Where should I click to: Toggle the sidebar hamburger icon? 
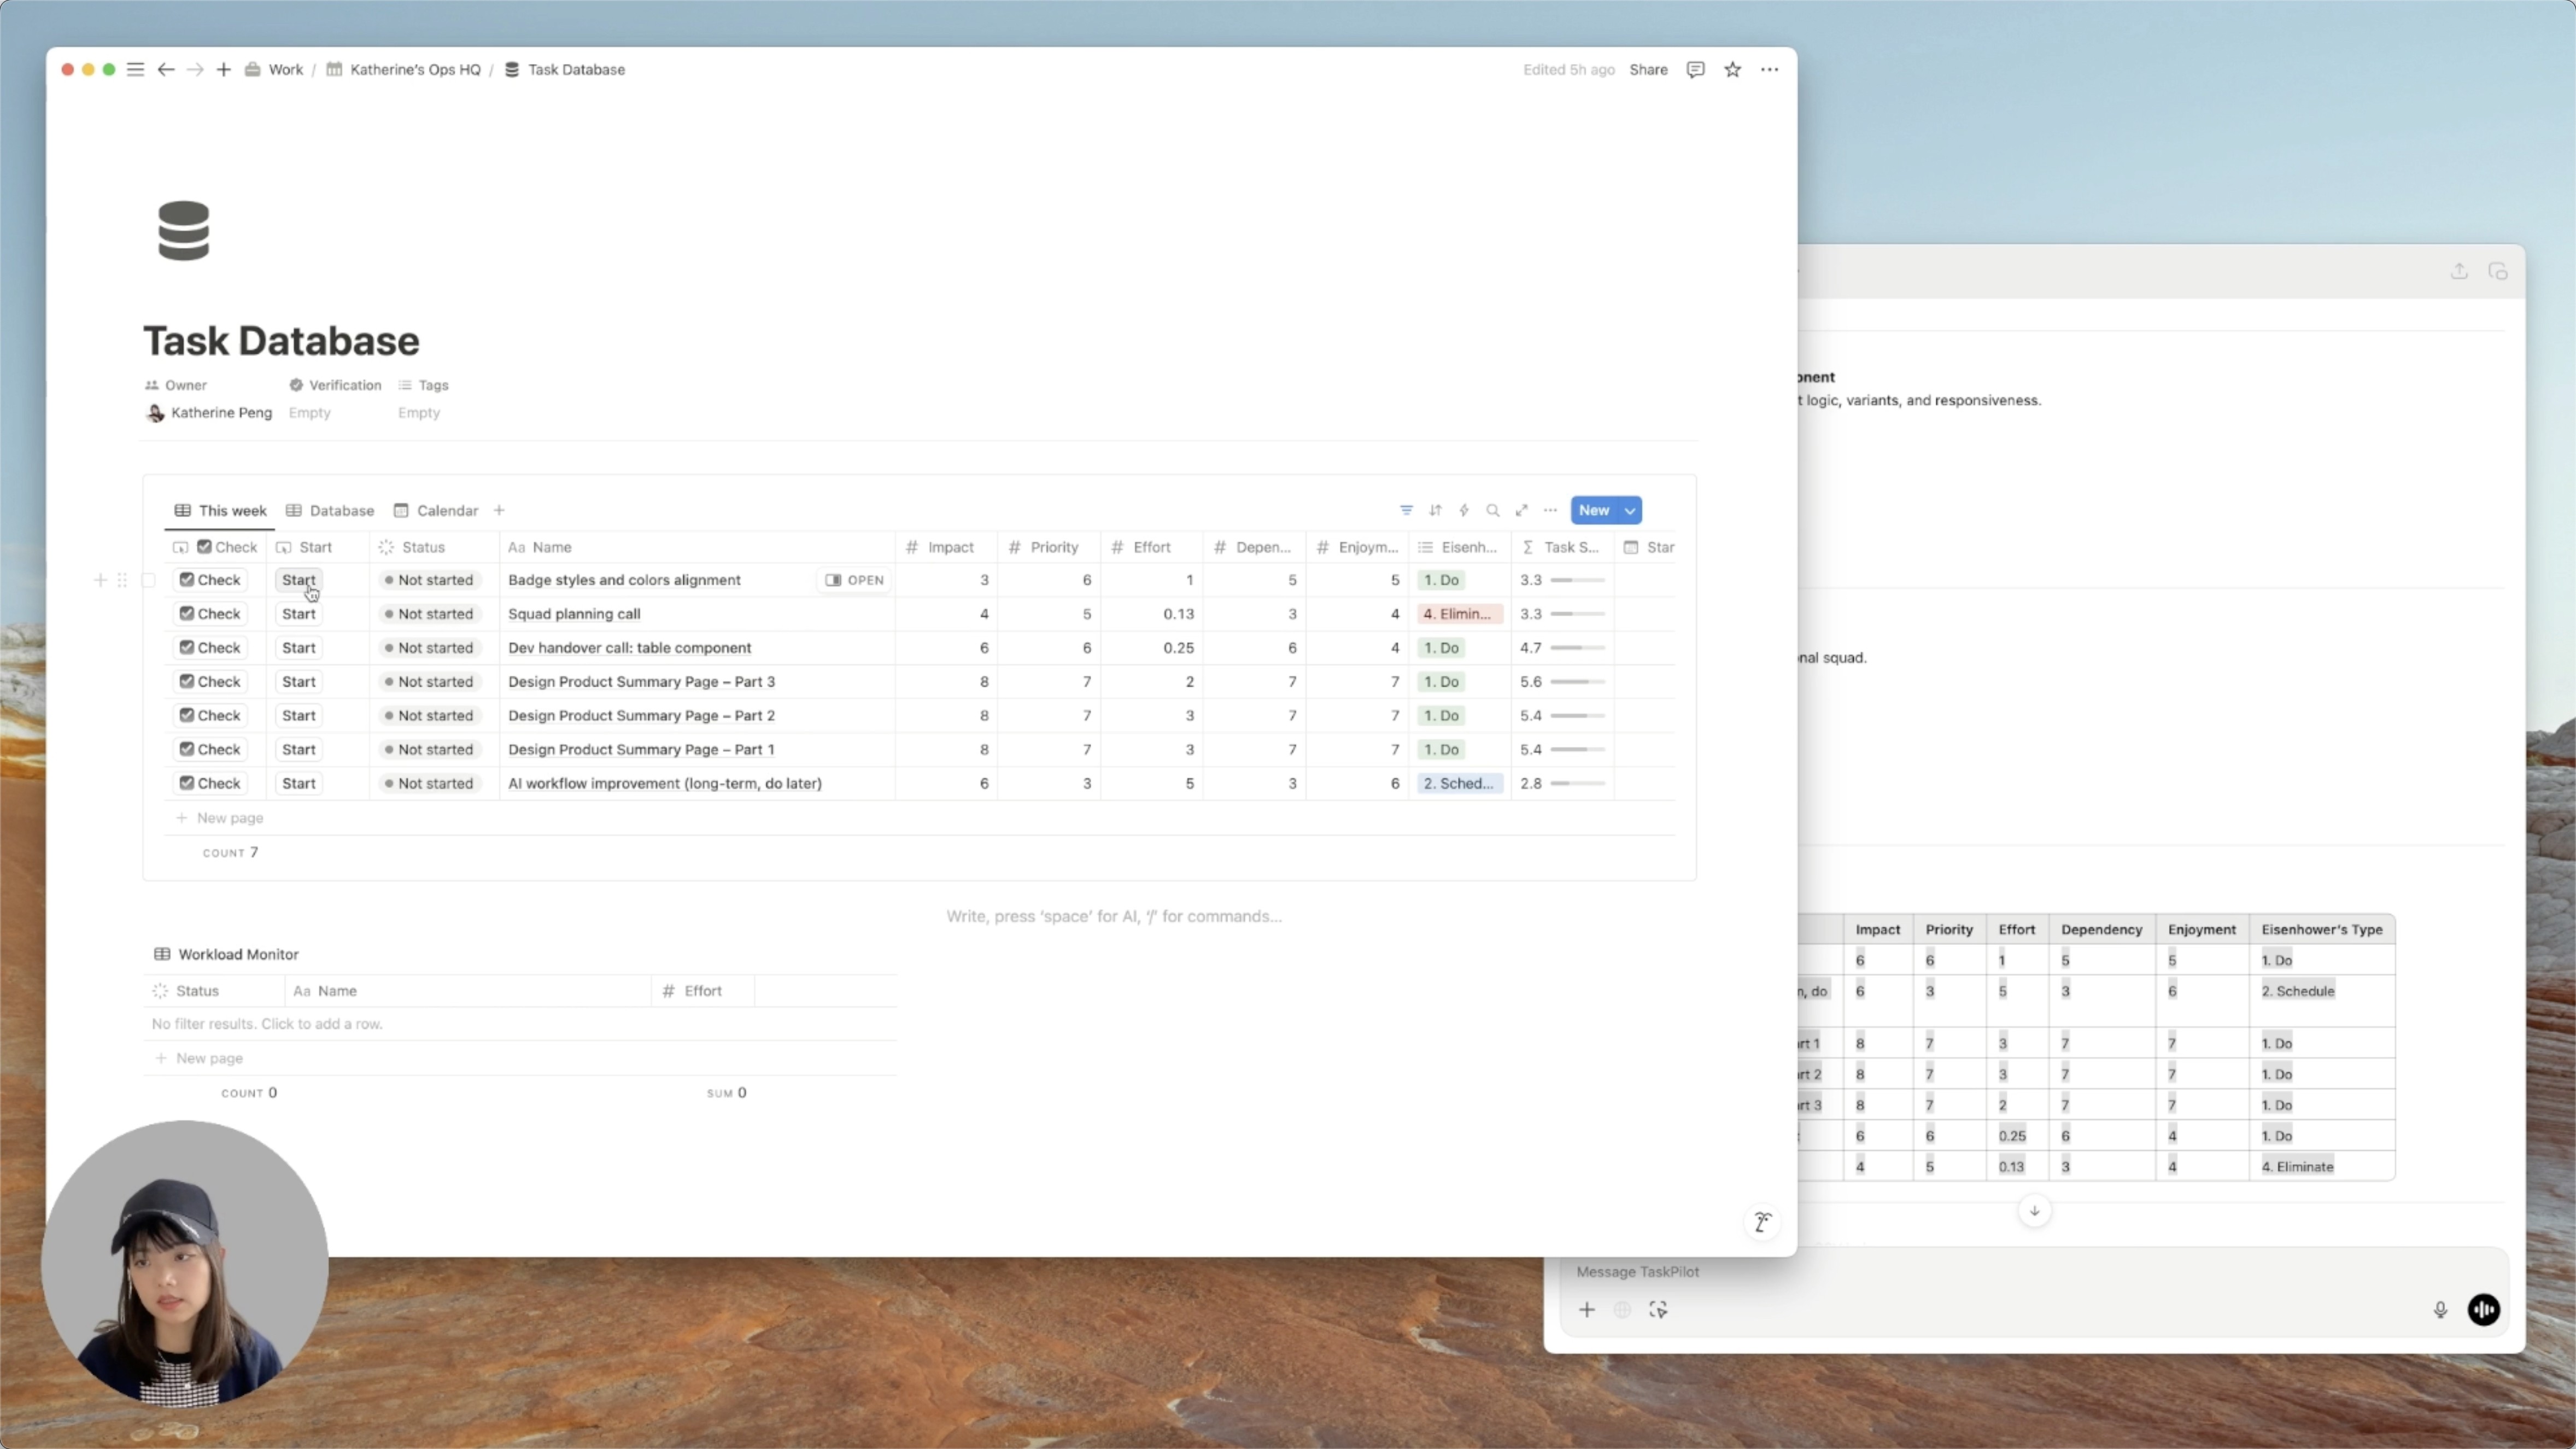coord(135,69)
